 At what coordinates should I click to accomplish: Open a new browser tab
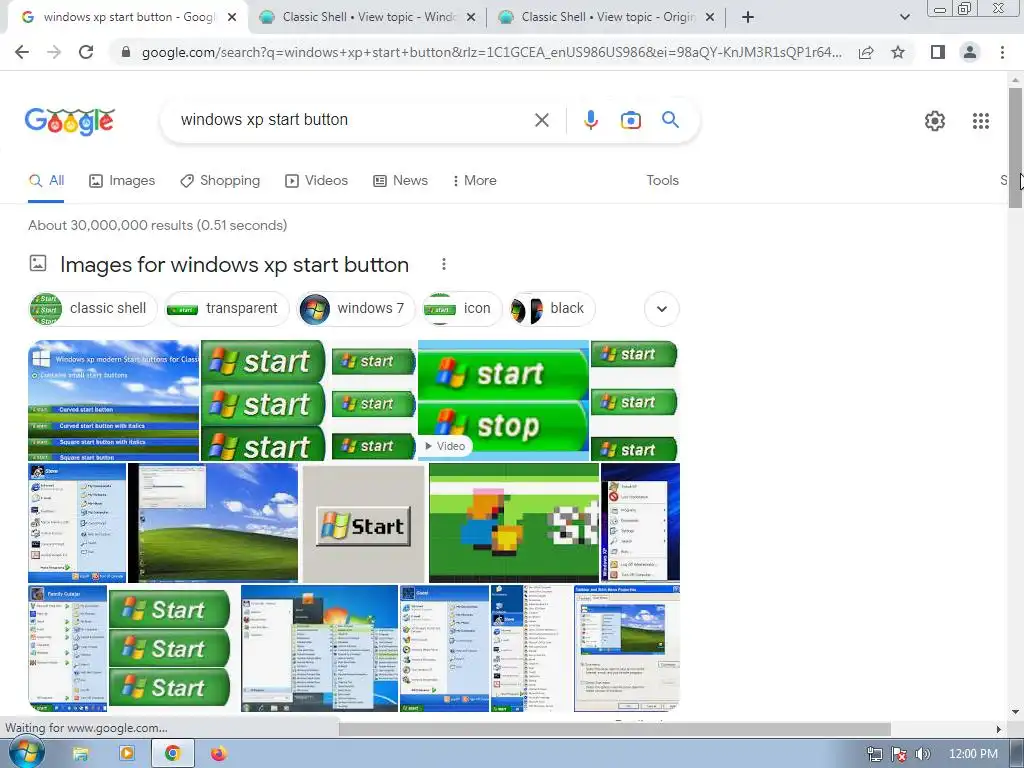pos(748,17)
